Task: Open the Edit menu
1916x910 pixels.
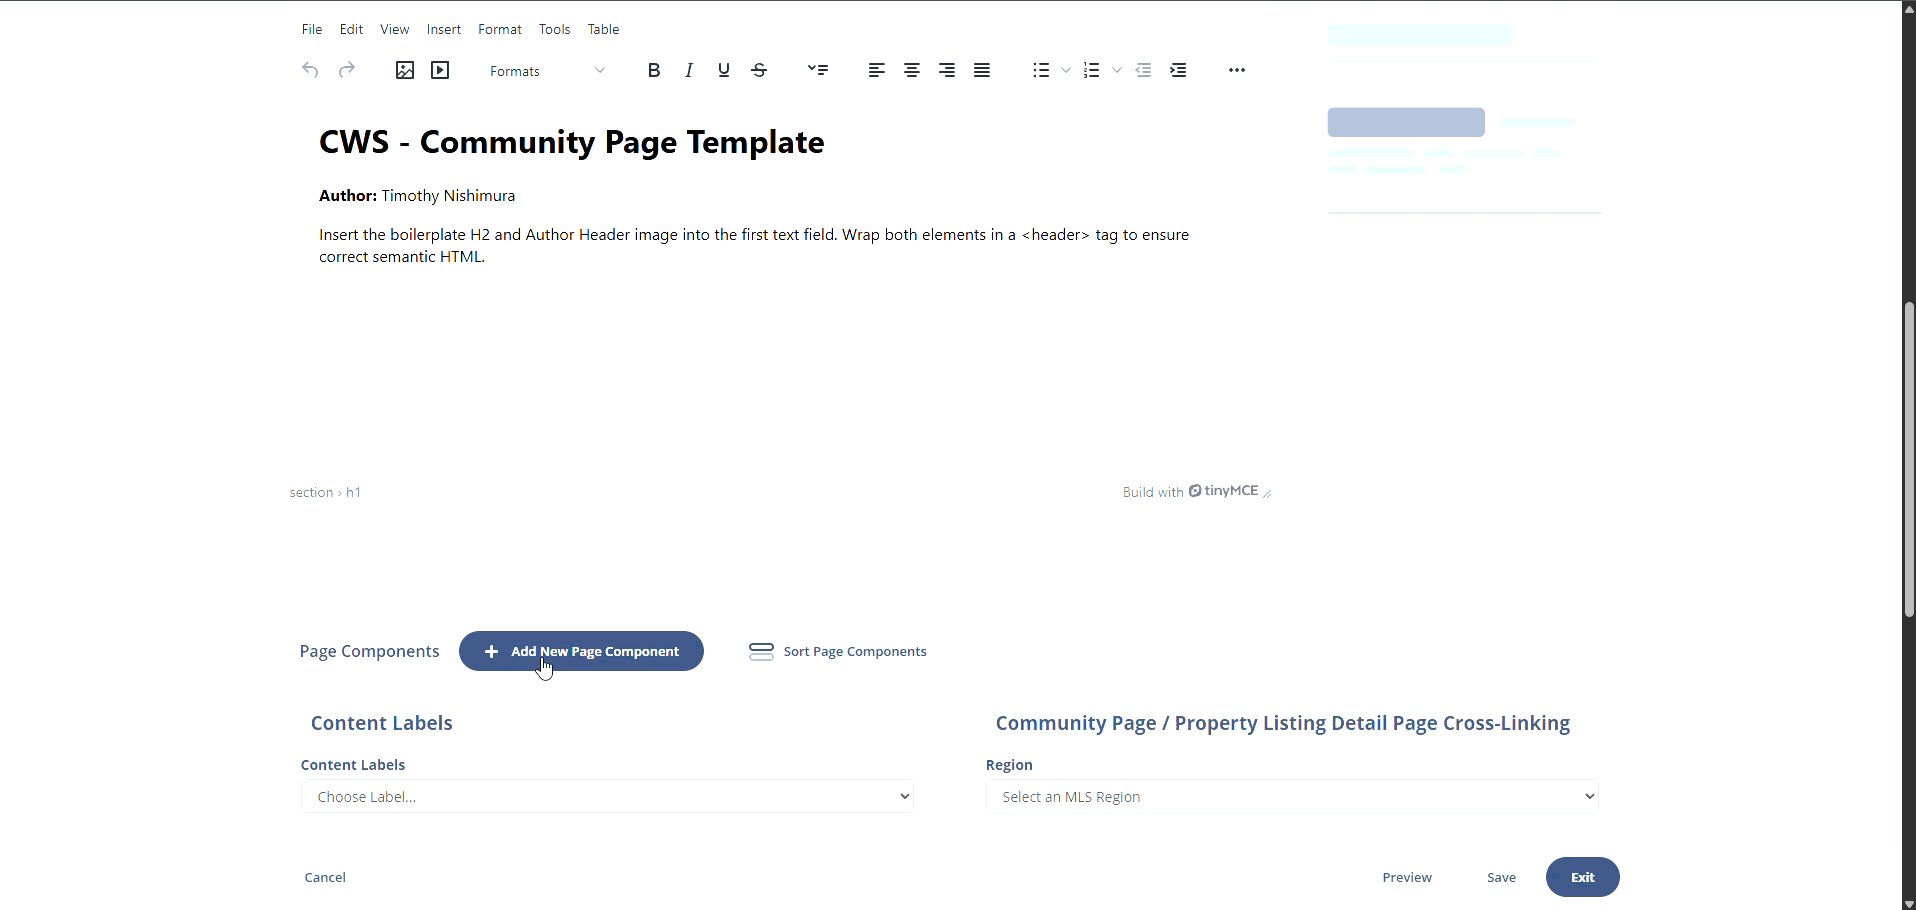Action: 351,30
